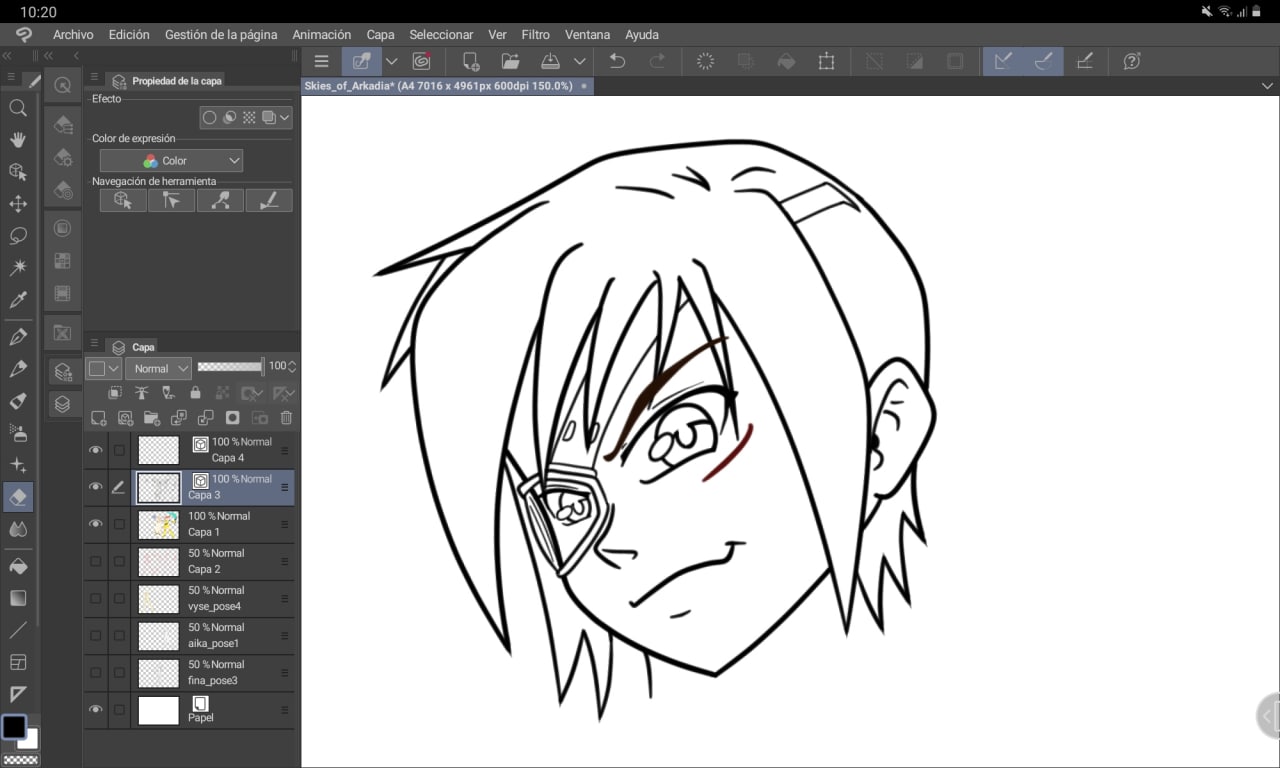The height and width of the screenshot is (768, 1280).
Task: Select the Pen tool
Action: (x=18, y=337)
